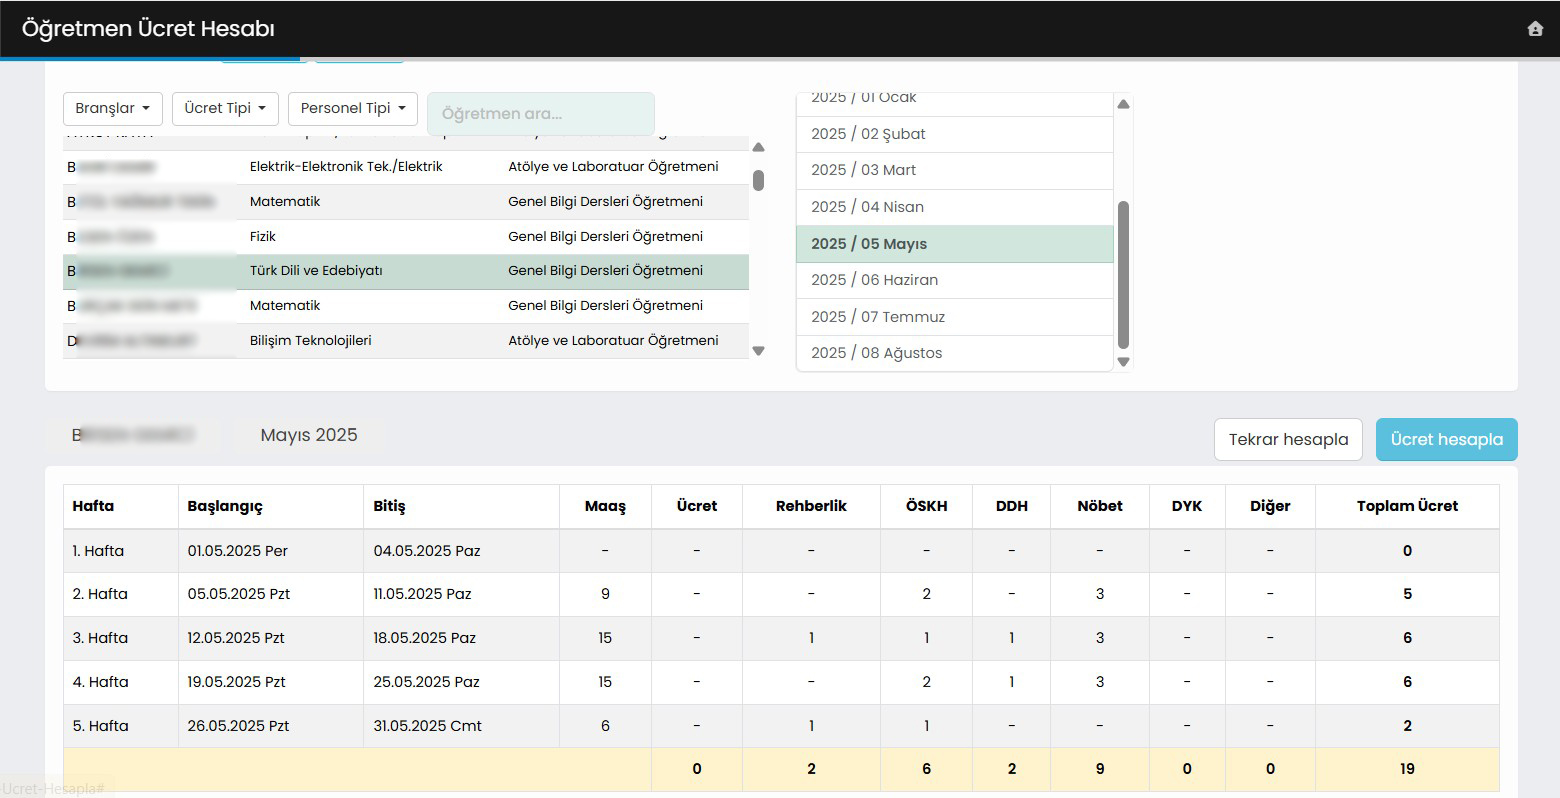
Task: Click the 1. Hafta row label
Action: (98, 551)
